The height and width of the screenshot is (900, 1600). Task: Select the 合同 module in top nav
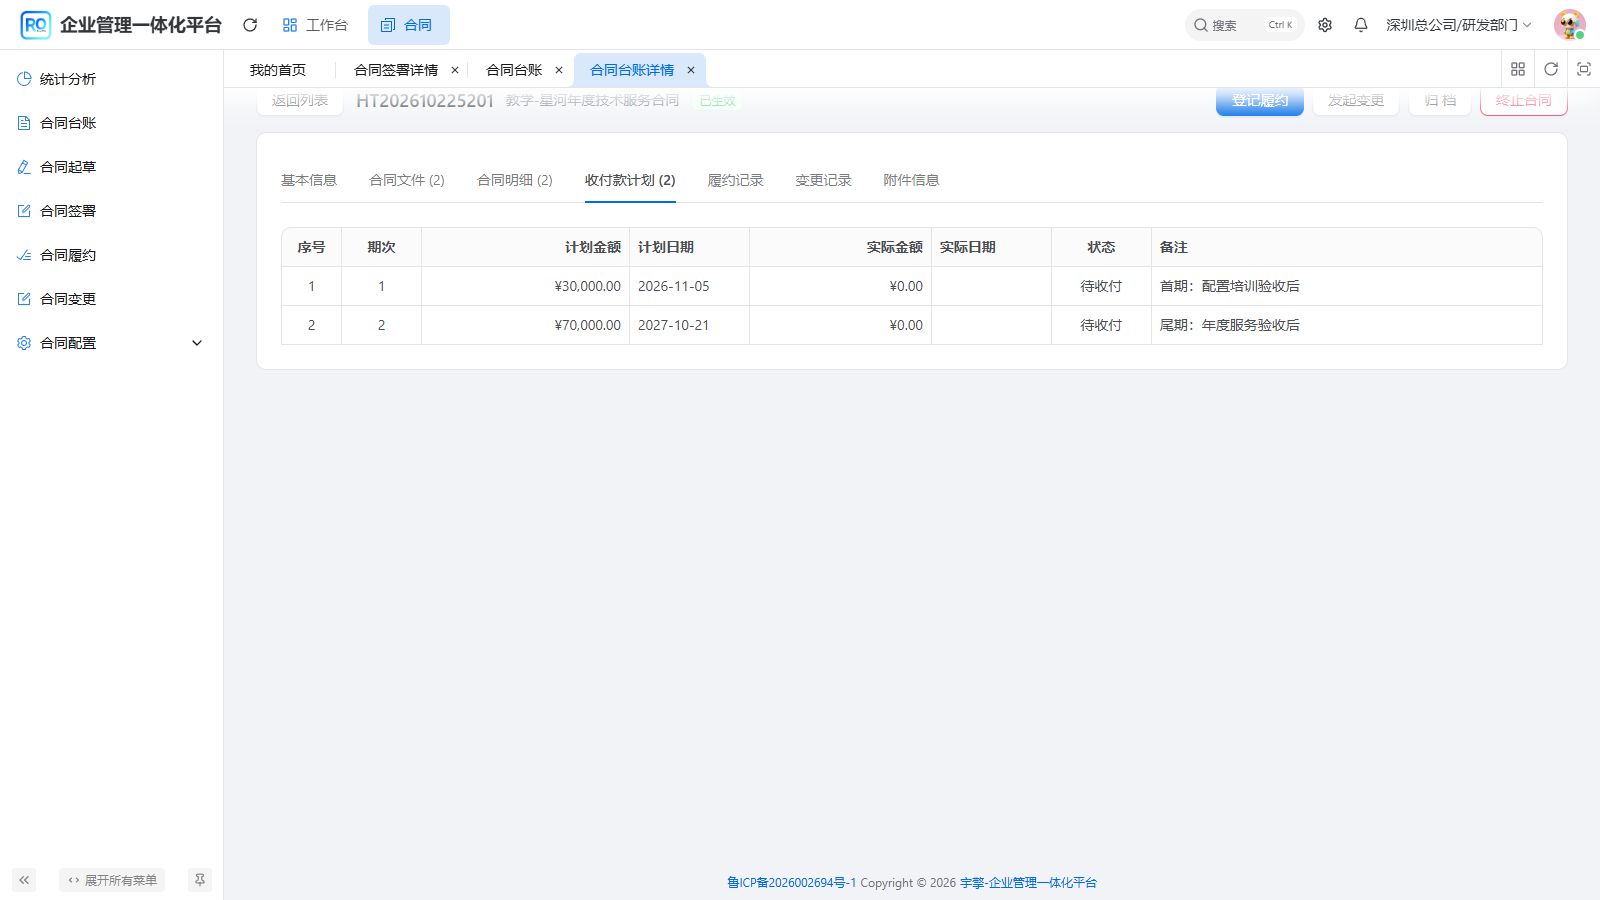coord(408,25)
